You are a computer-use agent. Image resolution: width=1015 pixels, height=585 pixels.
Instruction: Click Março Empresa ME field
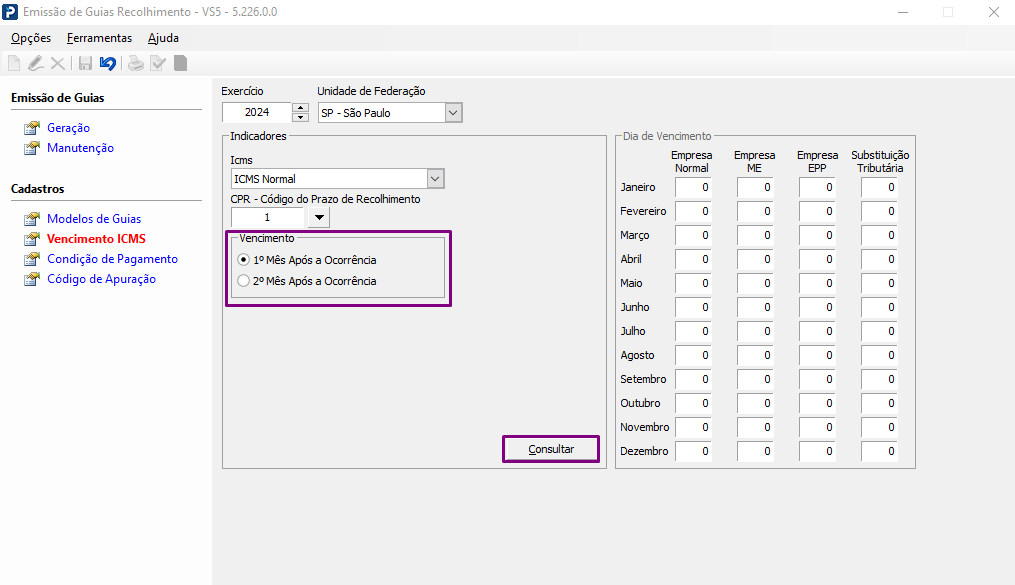point(755,236)
